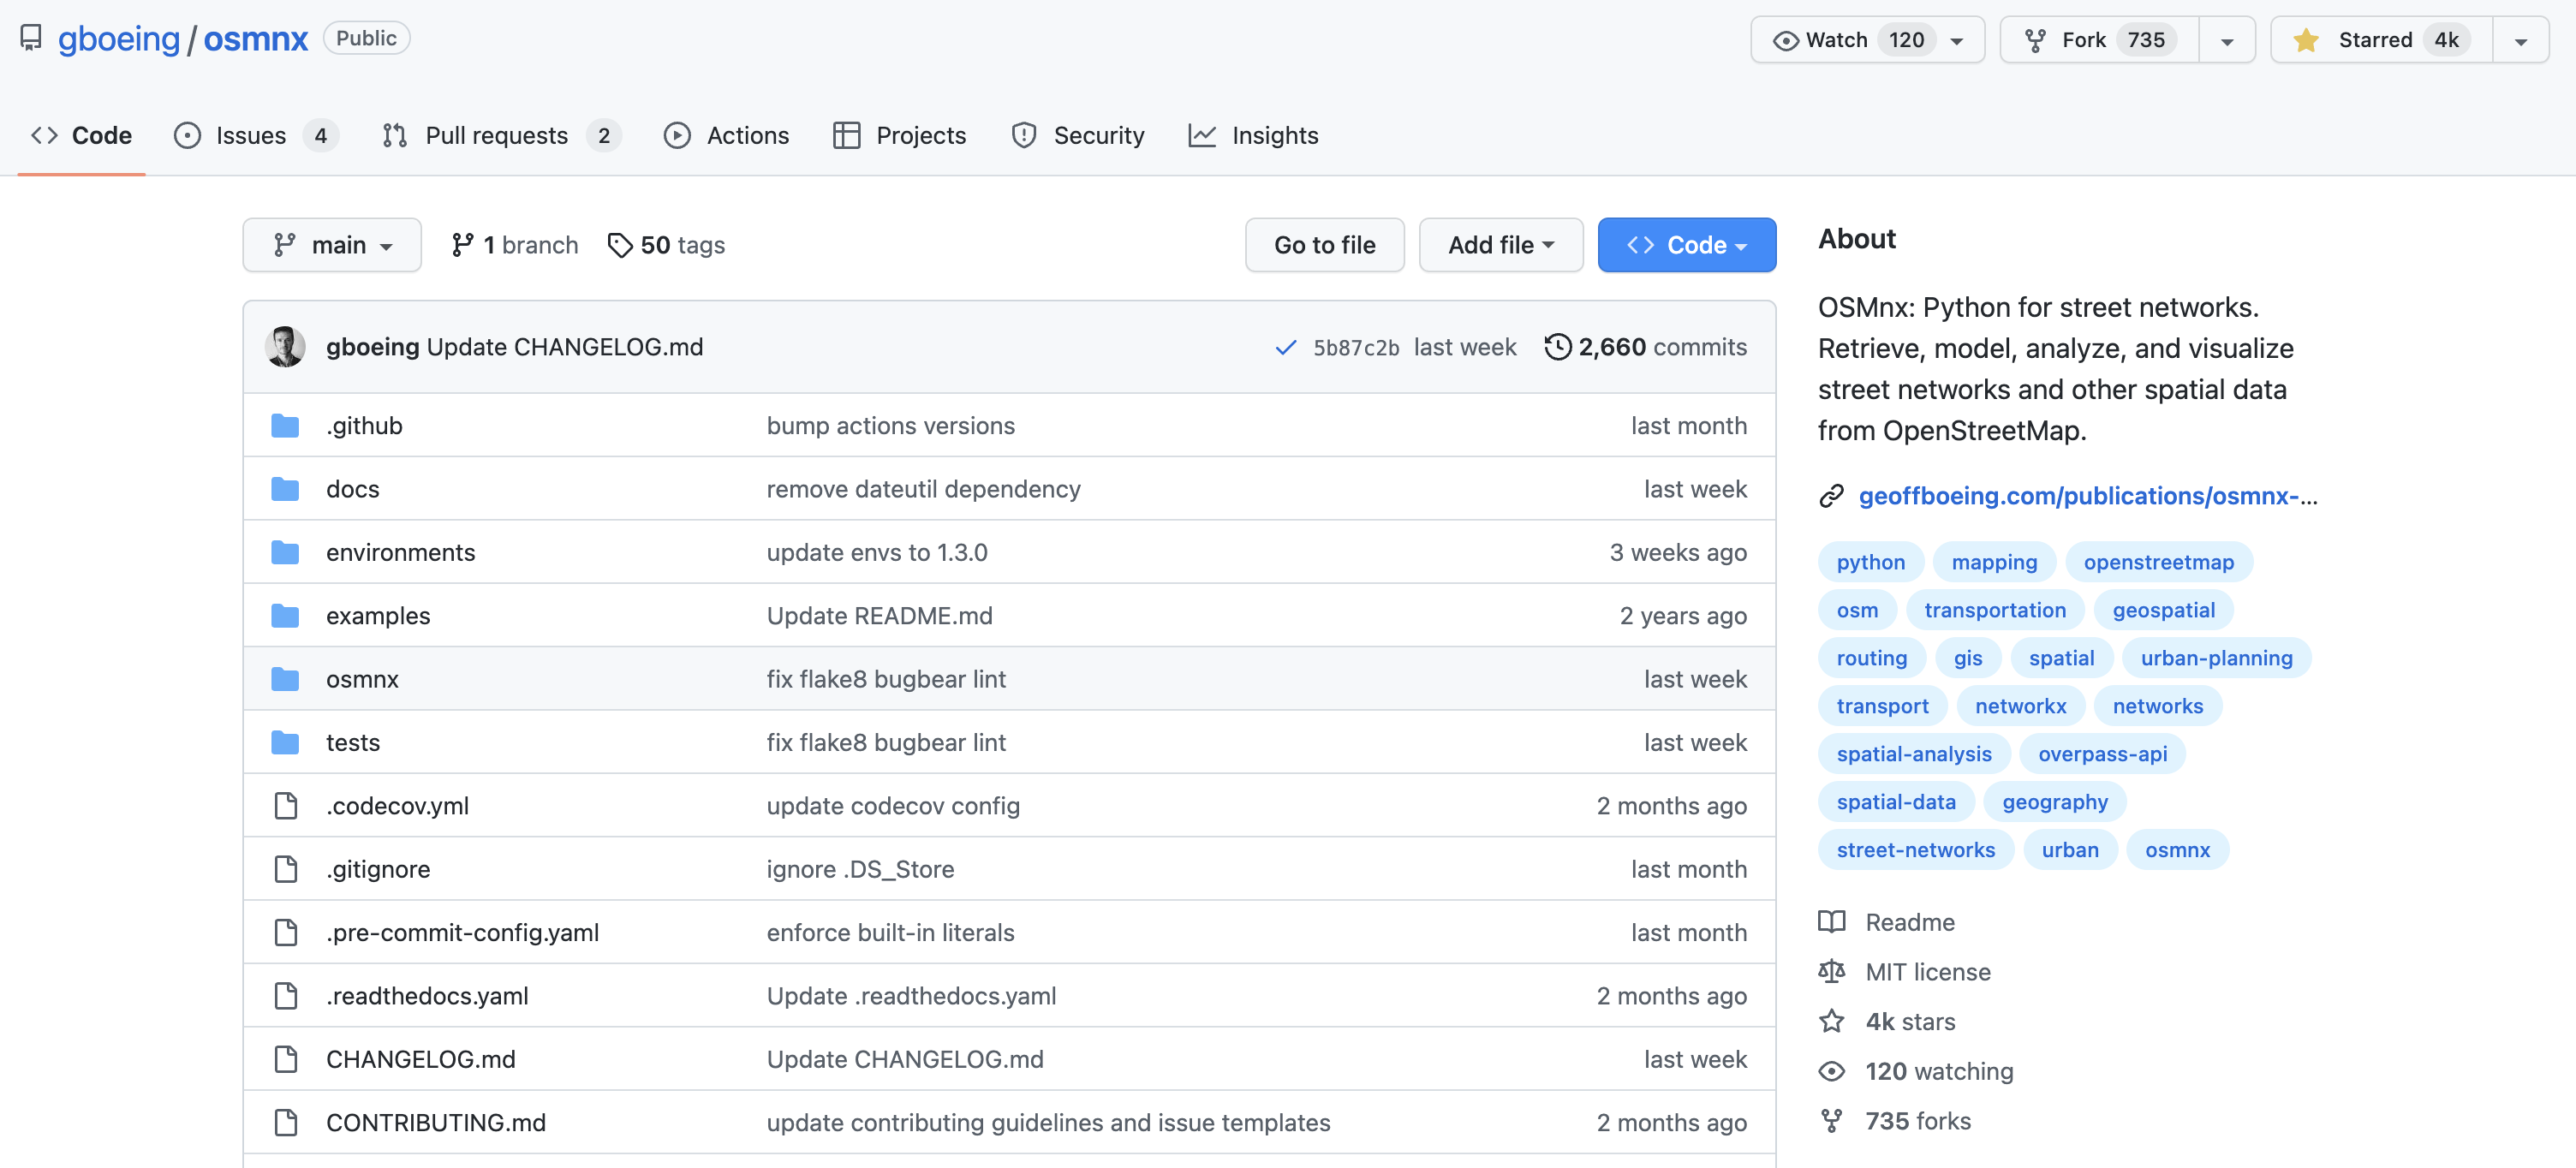Click the eye icon beside 120 watching
The image size is (2576, 1168).
[x=1831, y=1071]
